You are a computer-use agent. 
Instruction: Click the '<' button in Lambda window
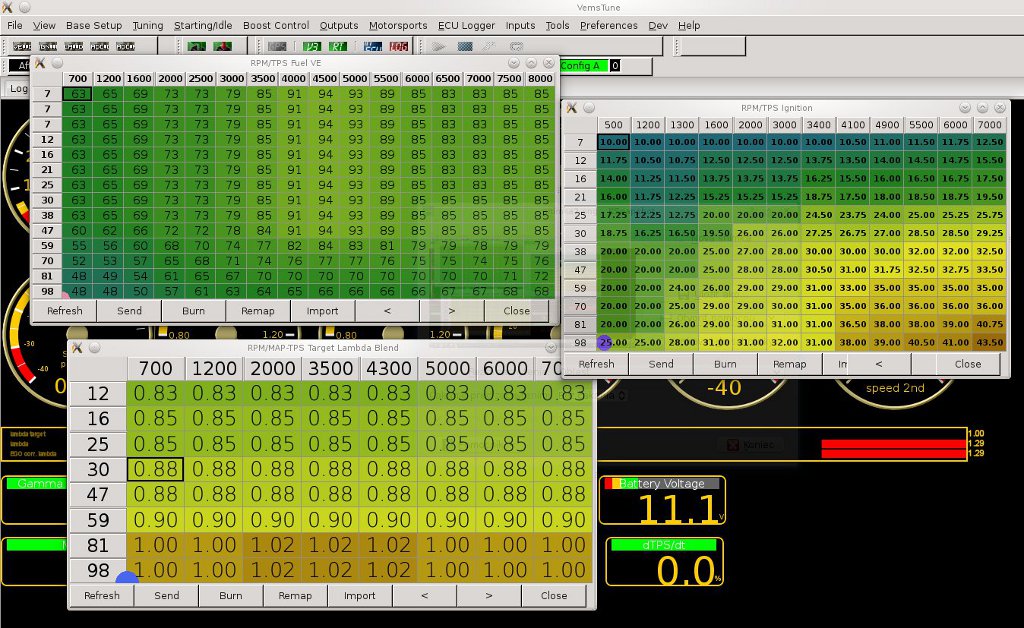[x=424, y=595]
